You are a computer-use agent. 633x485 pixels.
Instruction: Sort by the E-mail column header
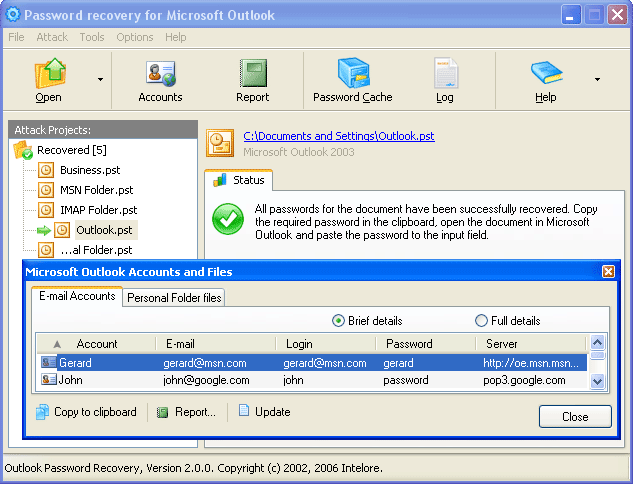tap(216, 344)
